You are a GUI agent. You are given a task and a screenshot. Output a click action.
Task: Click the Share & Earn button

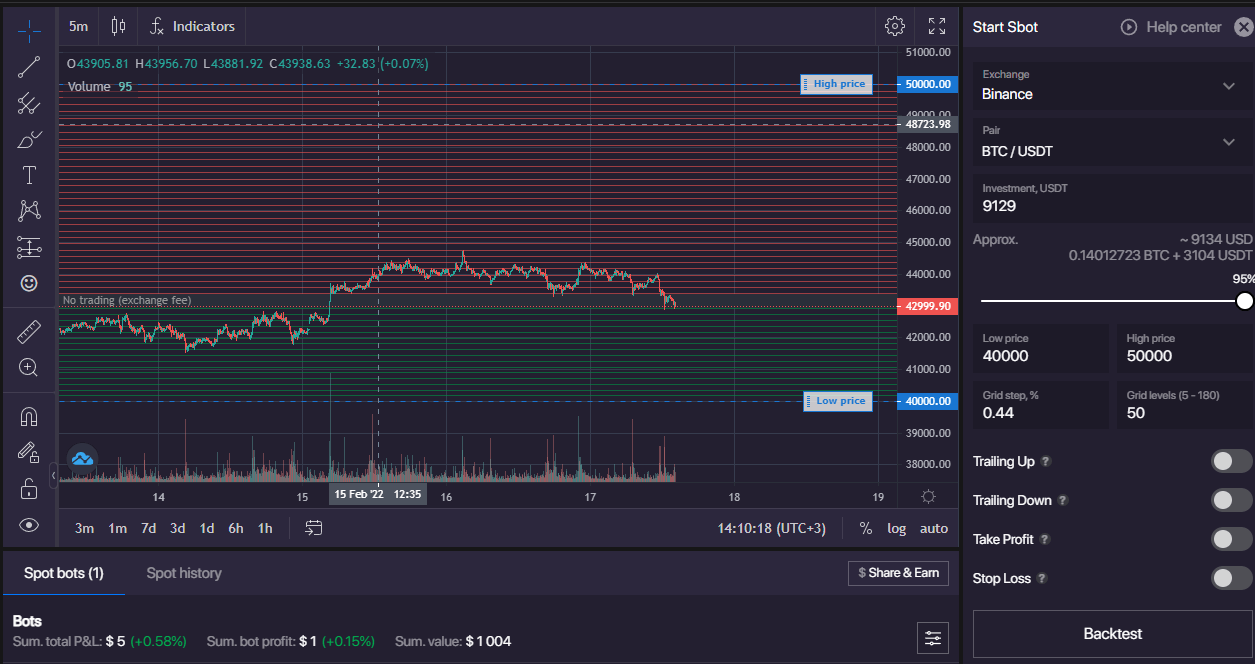pyautogui.click(x=898, y=573)
